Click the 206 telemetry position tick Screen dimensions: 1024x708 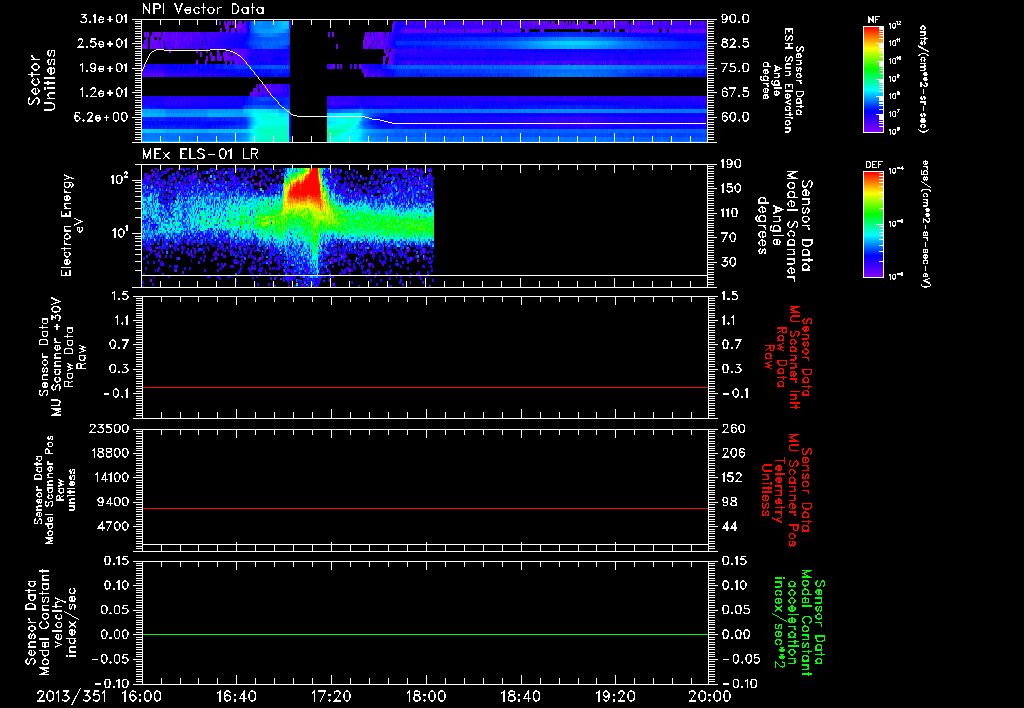(x=732, y=453)
